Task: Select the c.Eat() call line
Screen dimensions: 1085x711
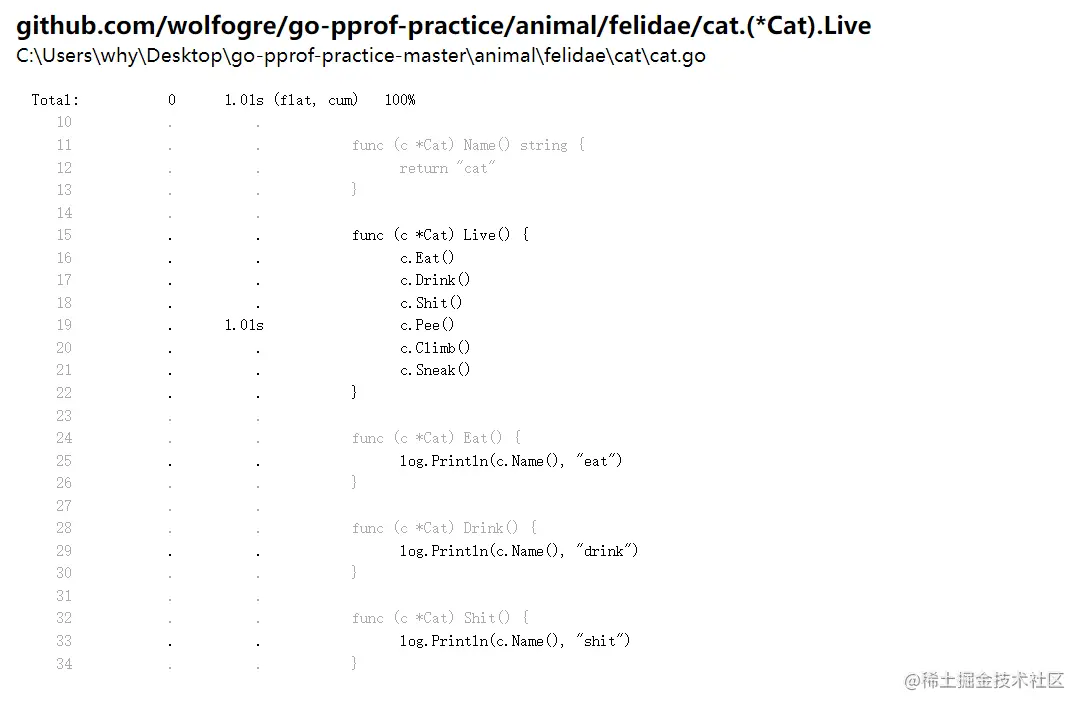Action: (x=427, y=258)
